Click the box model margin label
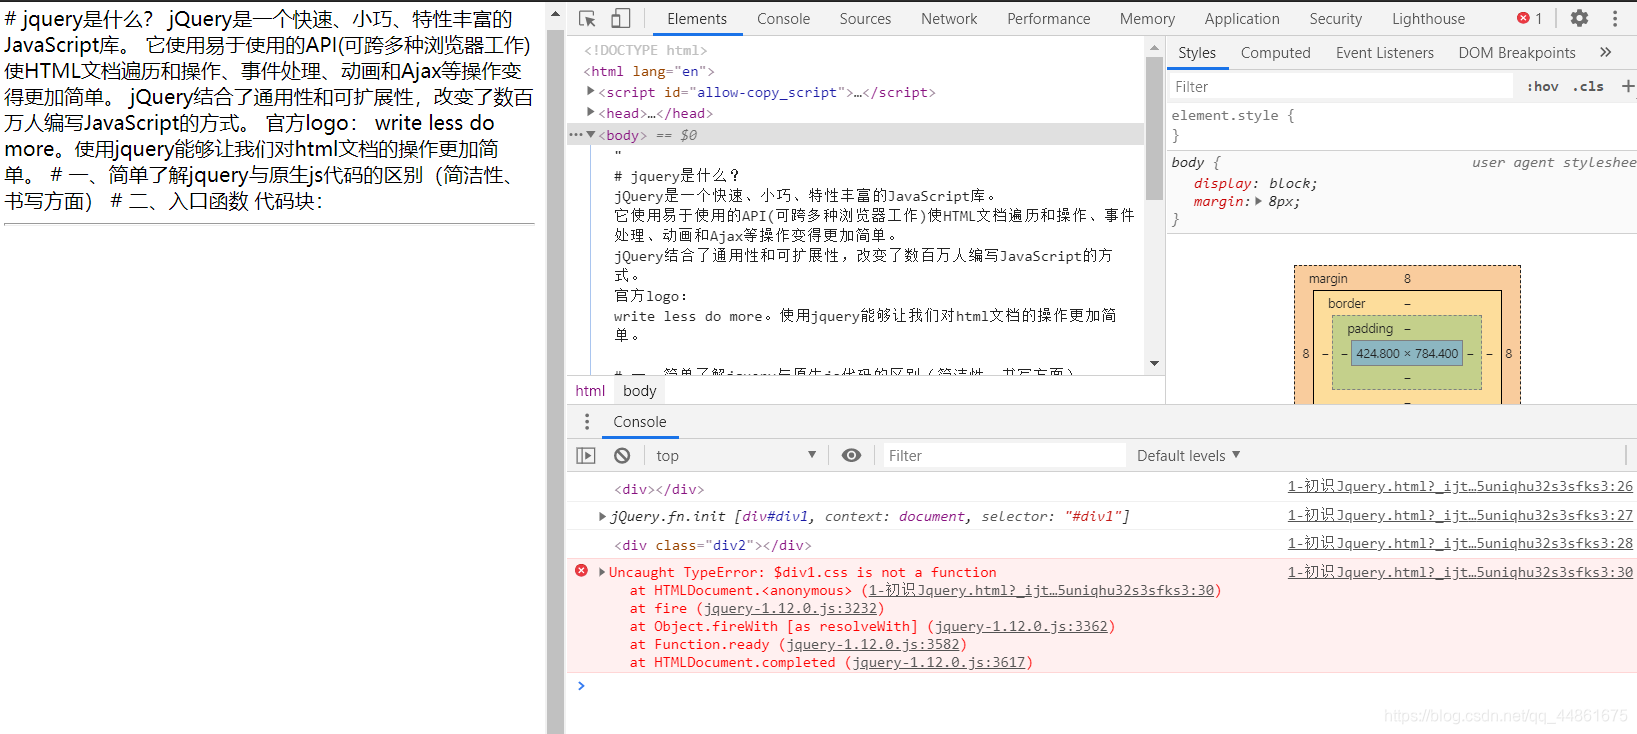This screenshot has height=734, width=1637. 1328,278
